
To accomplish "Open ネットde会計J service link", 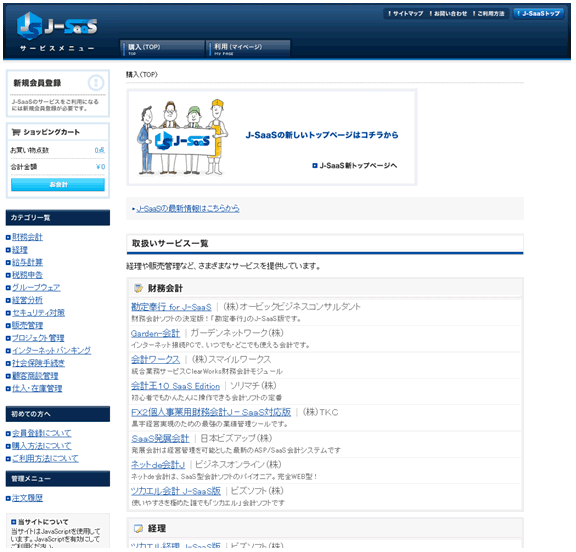I will 158,465.
